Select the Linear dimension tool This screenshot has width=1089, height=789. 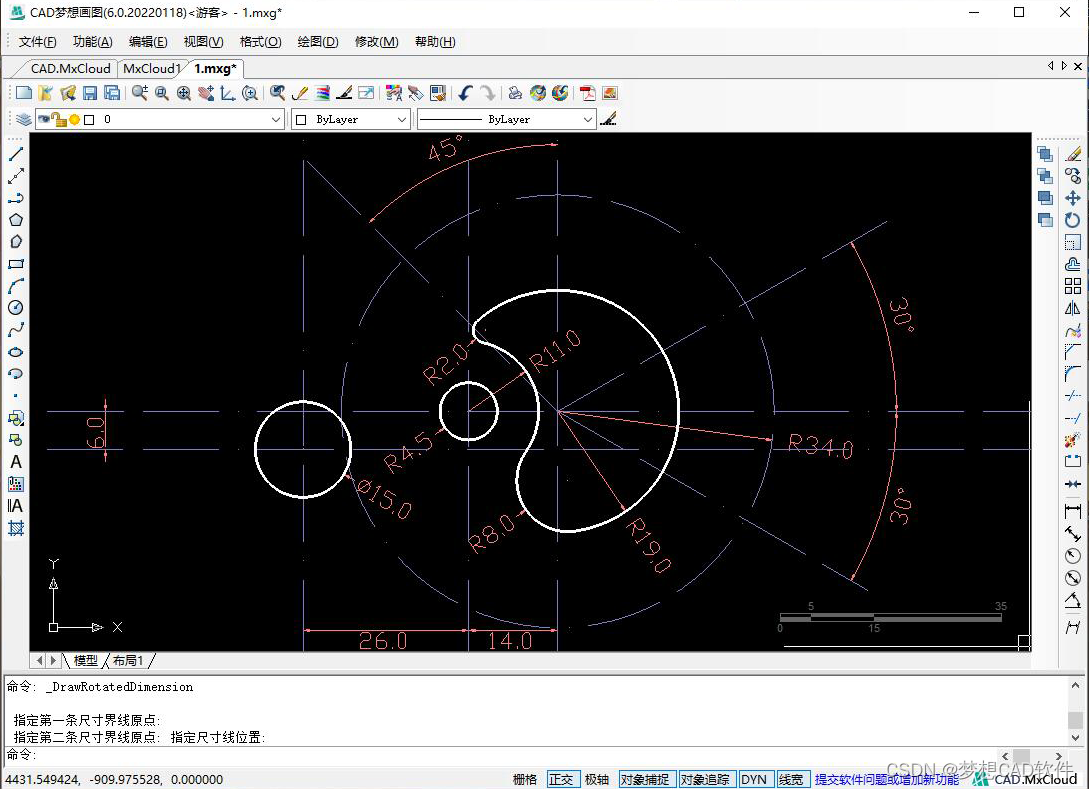pos(1073,511)
